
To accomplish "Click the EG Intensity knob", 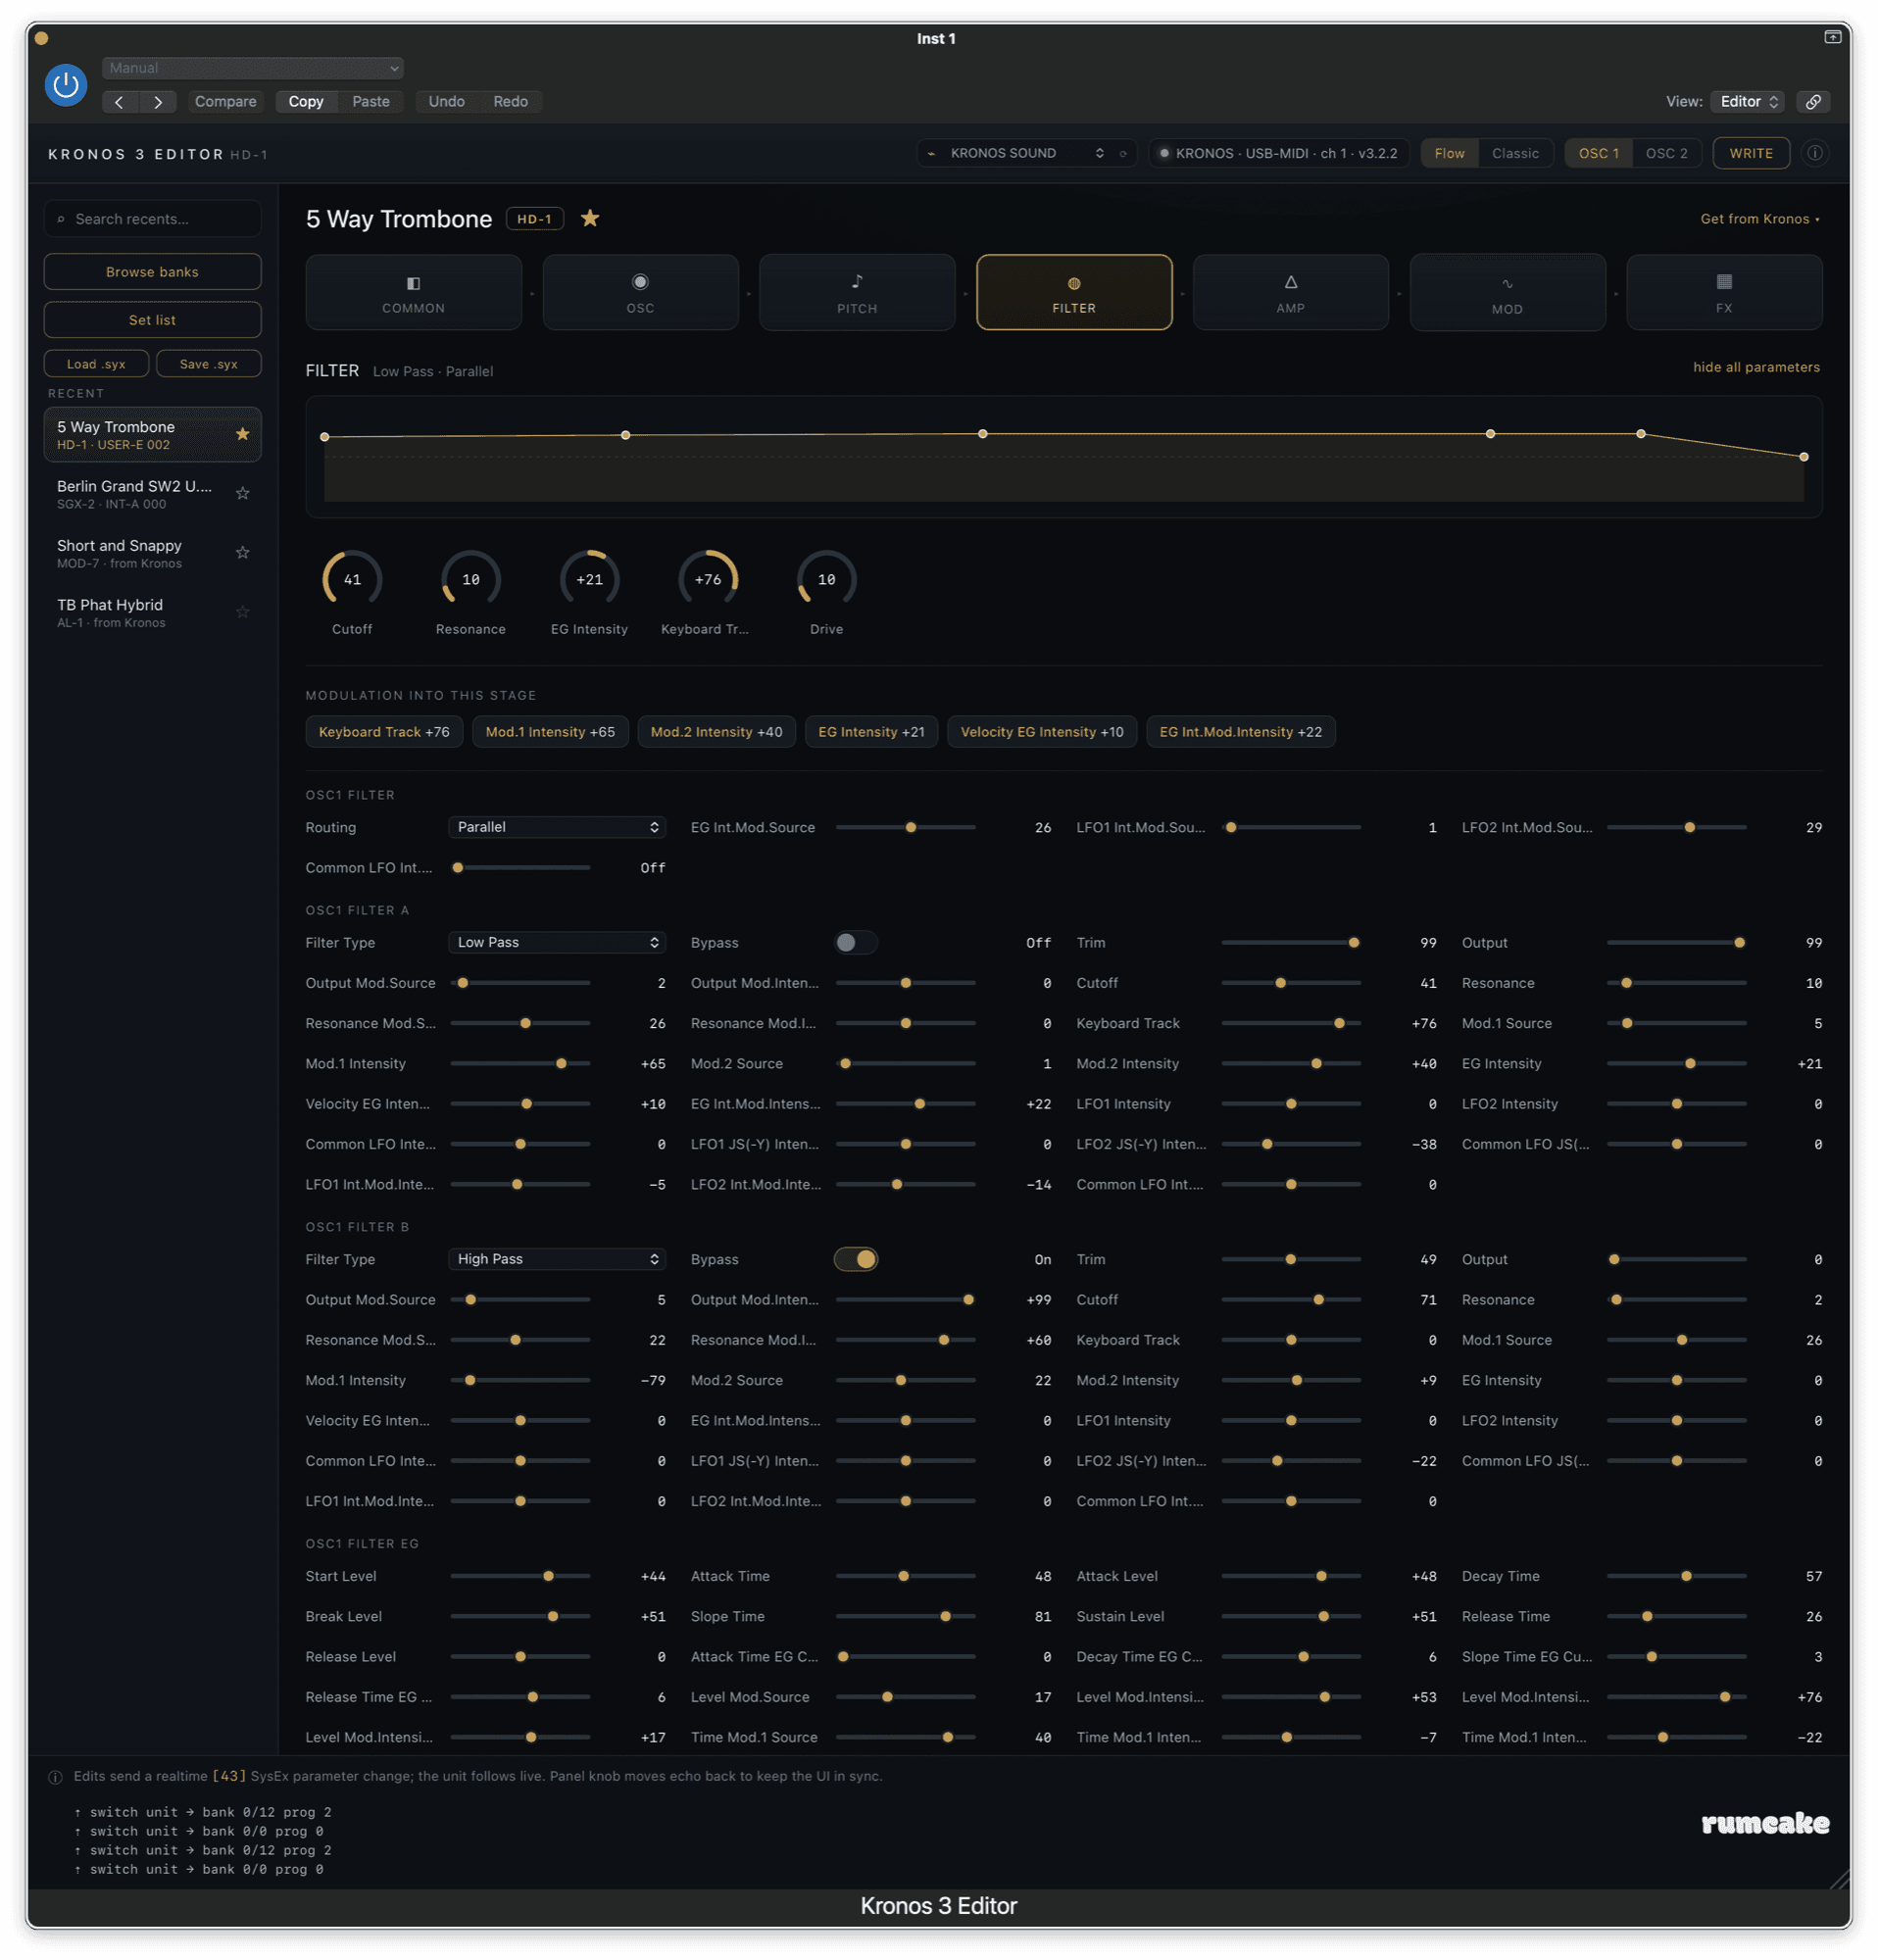I will pos(589,579).
